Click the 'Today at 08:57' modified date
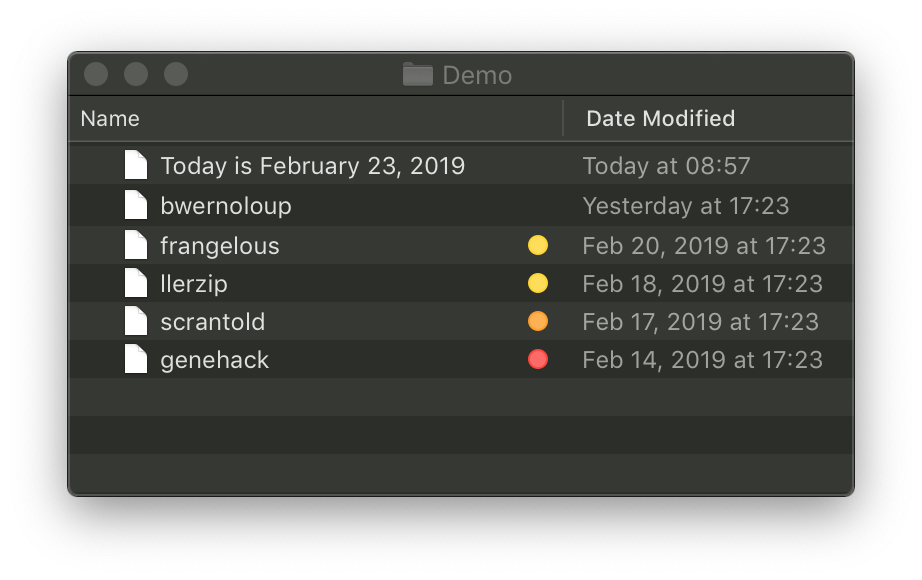Viewport: 922px width, 580px height. [x=666, y=166]
